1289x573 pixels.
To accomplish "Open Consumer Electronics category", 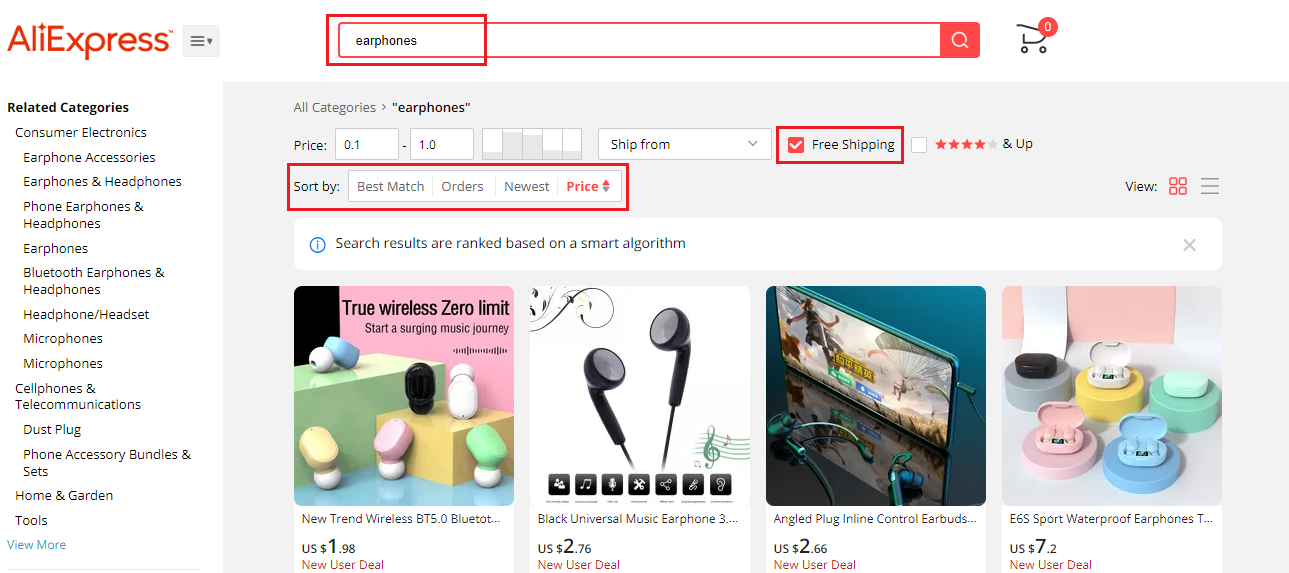I will (81, 132).
